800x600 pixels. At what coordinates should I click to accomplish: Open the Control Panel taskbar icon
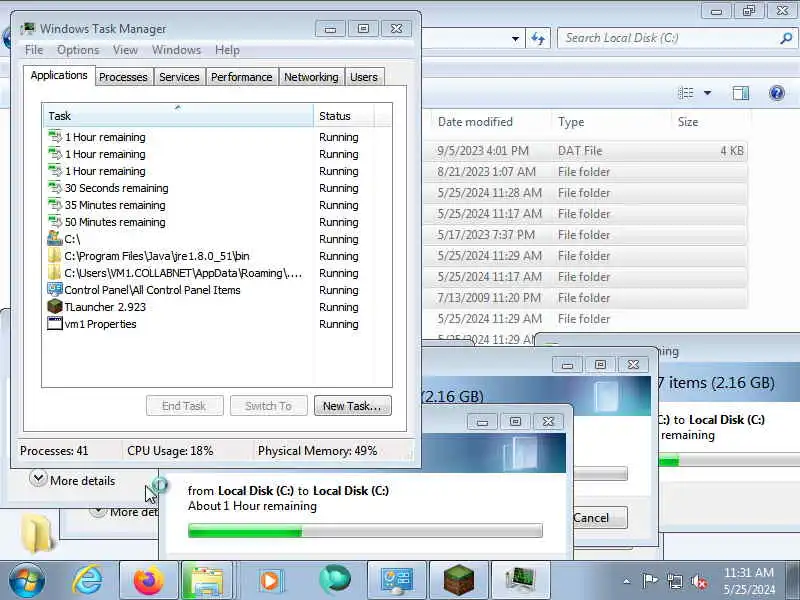[396, 581]
